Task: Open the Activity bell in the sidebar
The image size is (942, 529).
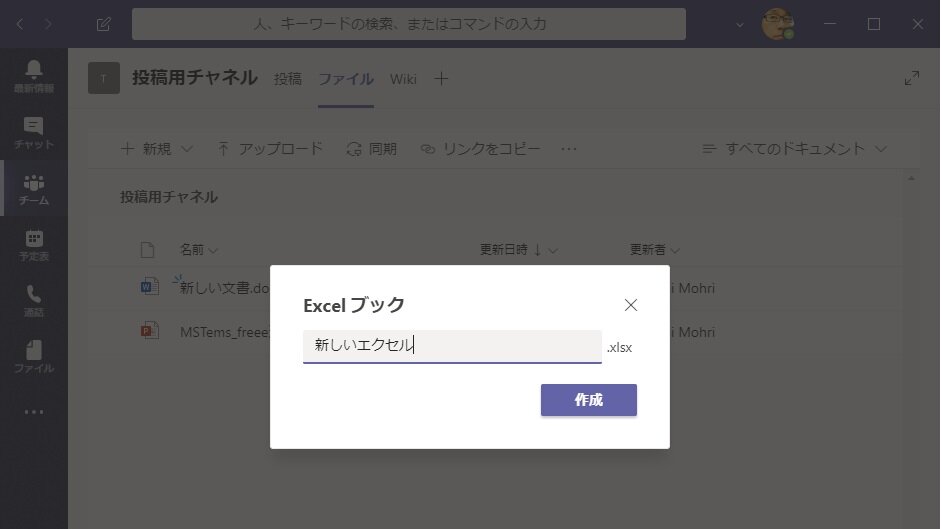Action: (34, 76)
